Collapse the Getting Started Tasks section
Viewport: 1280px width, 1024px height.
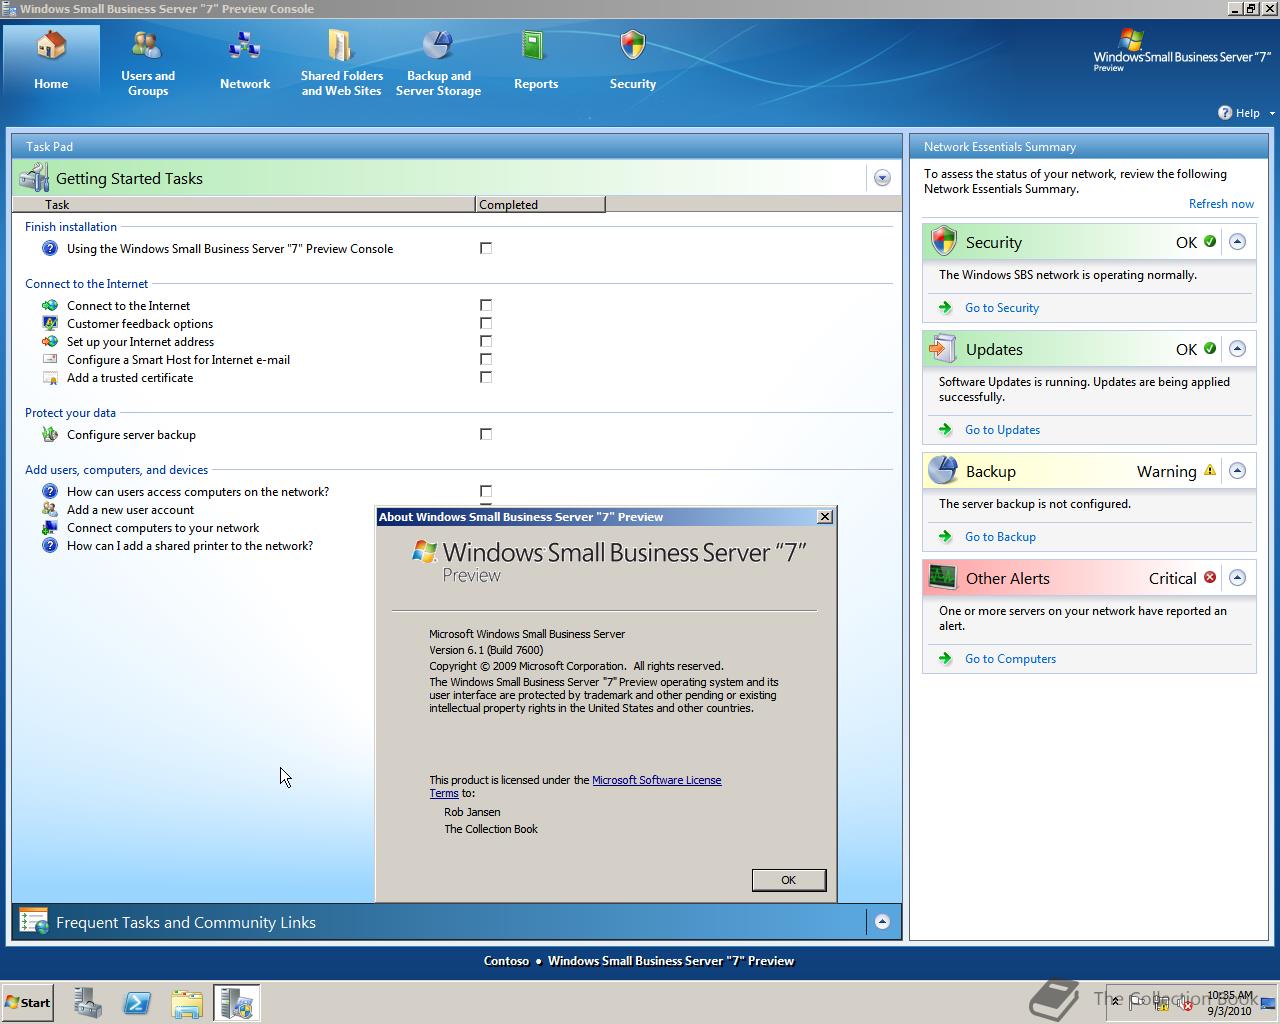(882, 178)
